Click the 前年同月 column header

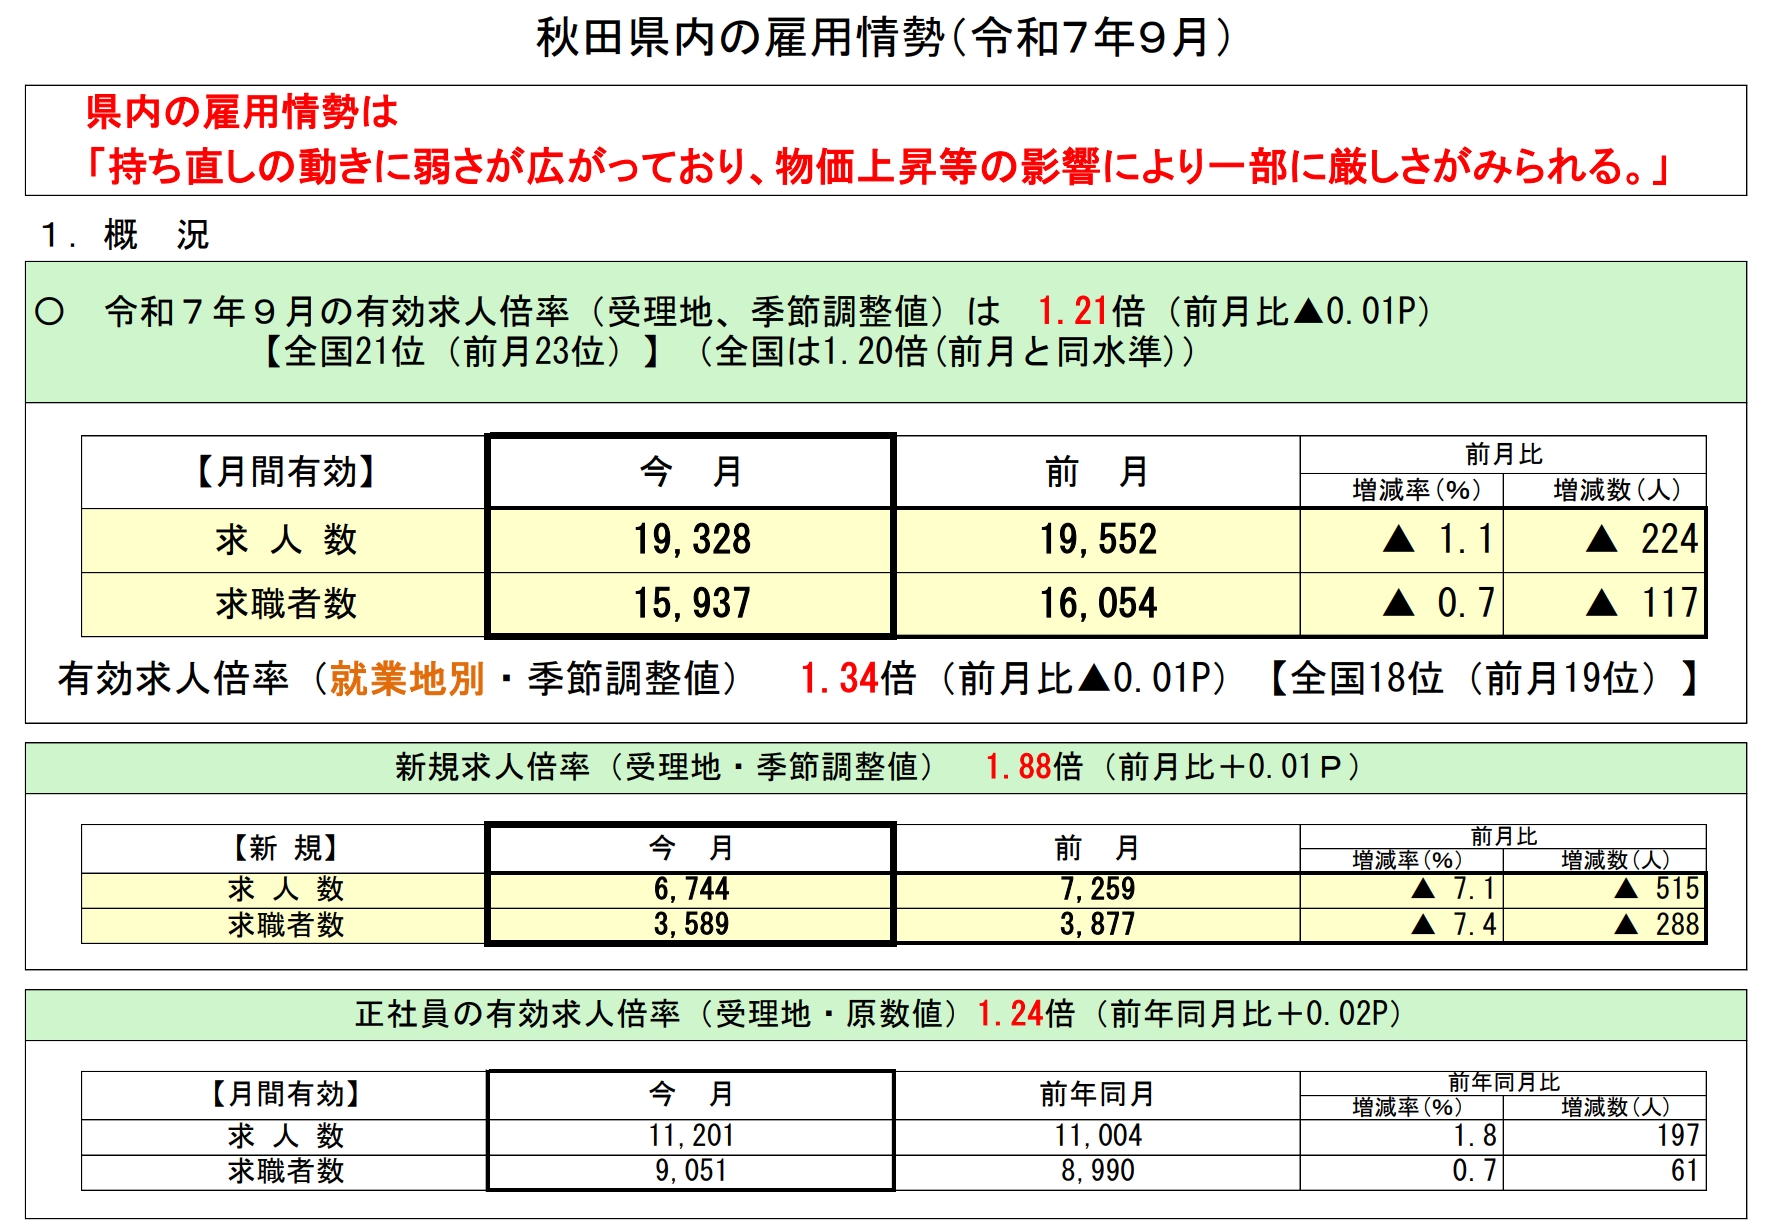[1097, 1095]
